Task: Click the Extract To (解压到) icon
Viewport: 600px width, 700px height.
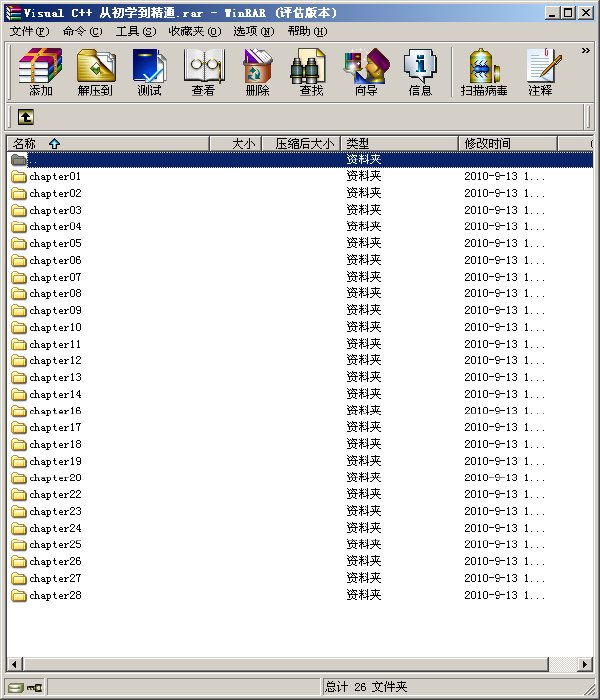Action: [x=95, y=72]
